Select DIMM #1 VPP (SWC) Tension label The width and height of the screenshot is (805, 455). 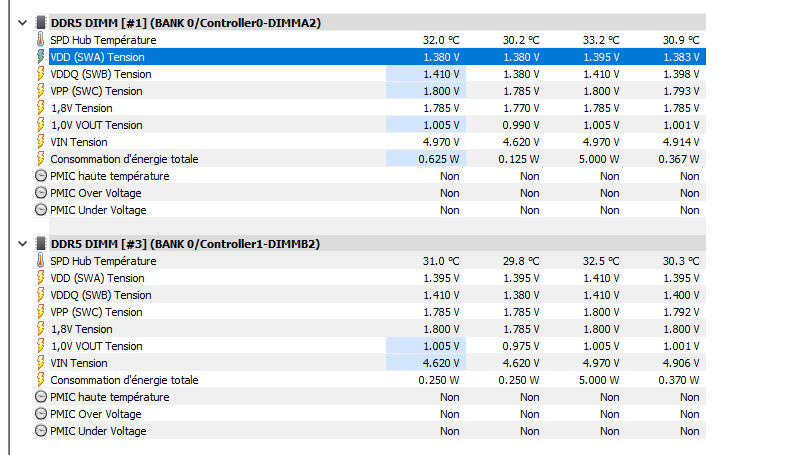97,91
